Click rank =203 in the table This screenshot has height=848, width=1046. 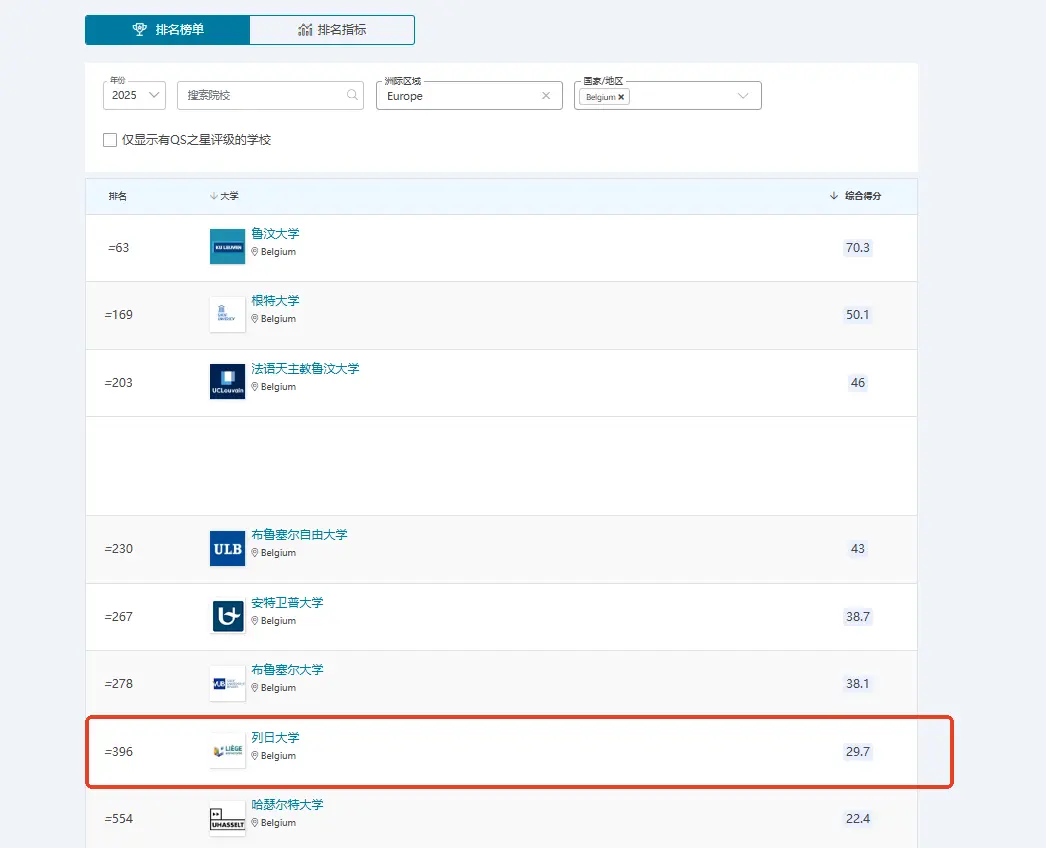118,383
